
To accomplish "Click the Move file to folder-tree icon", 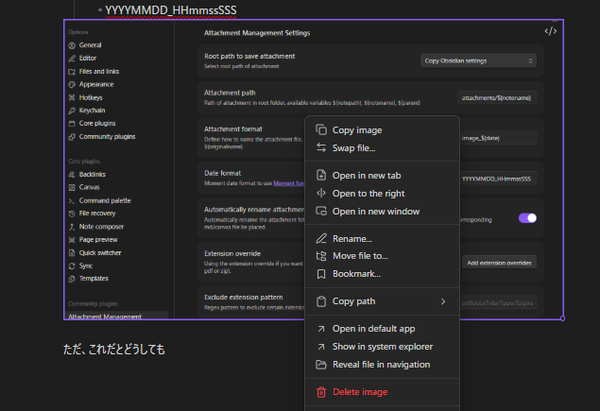I will 321,256.
